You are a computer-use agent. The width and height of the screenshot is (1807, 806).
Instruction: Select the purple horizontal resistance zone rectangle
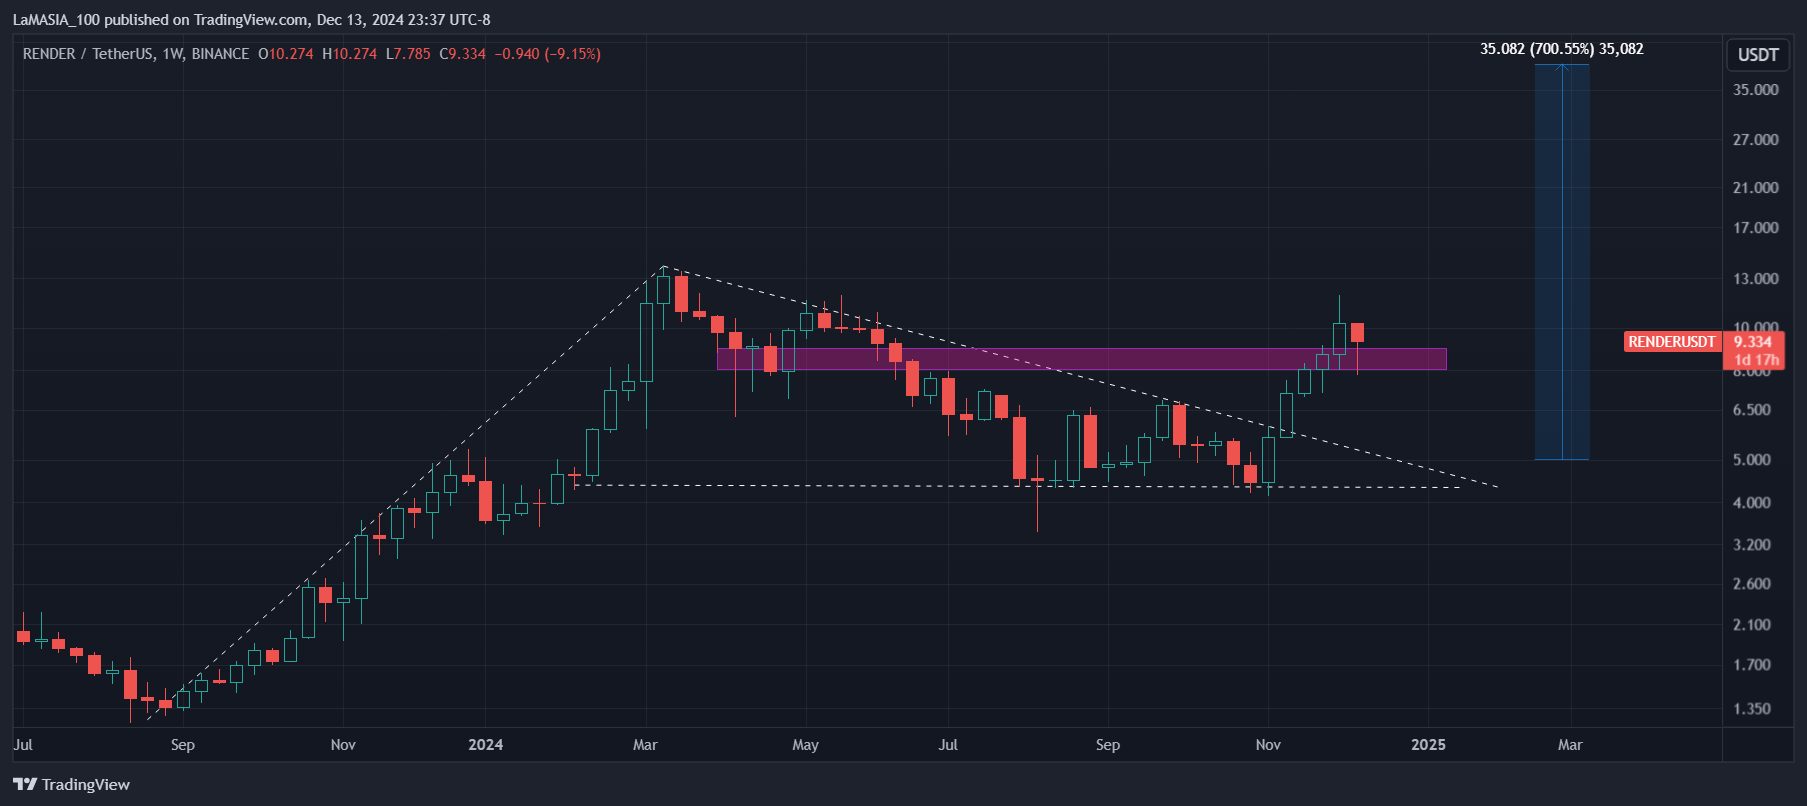pos(1081,359)
